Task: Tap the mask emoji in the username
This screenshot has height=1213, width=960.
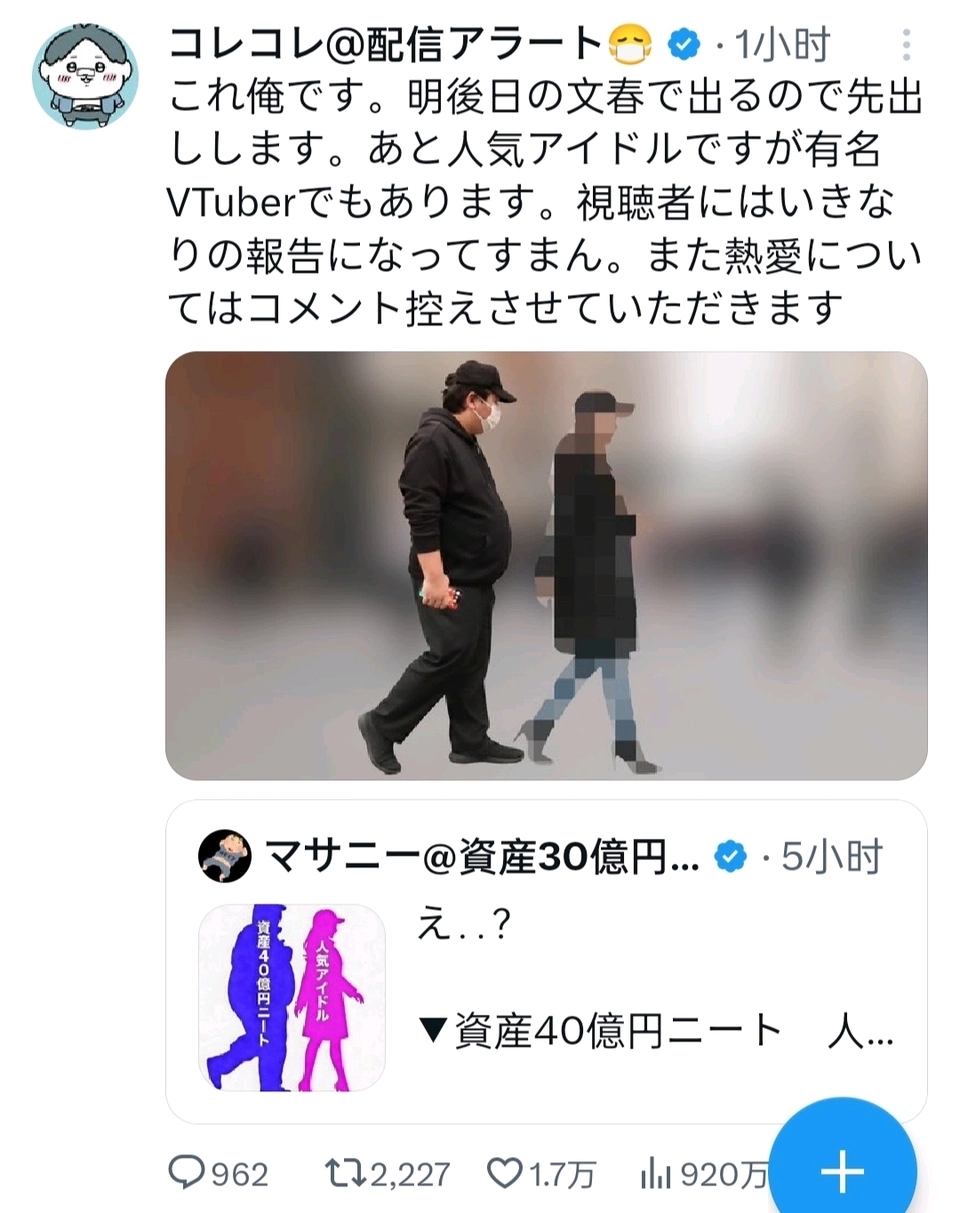Action: coord(632,45)
